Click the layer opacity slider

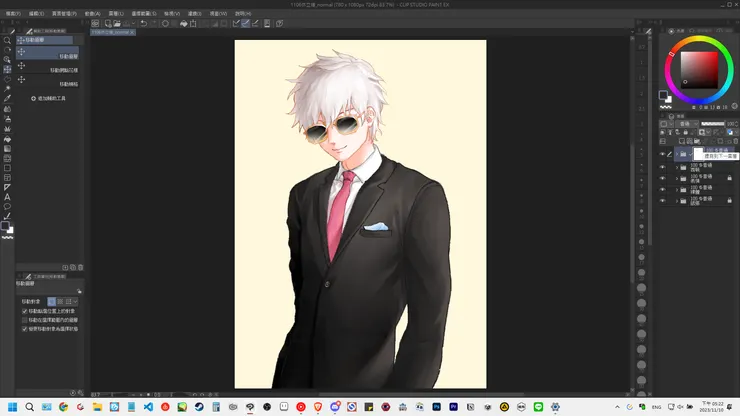coord(713,124)
